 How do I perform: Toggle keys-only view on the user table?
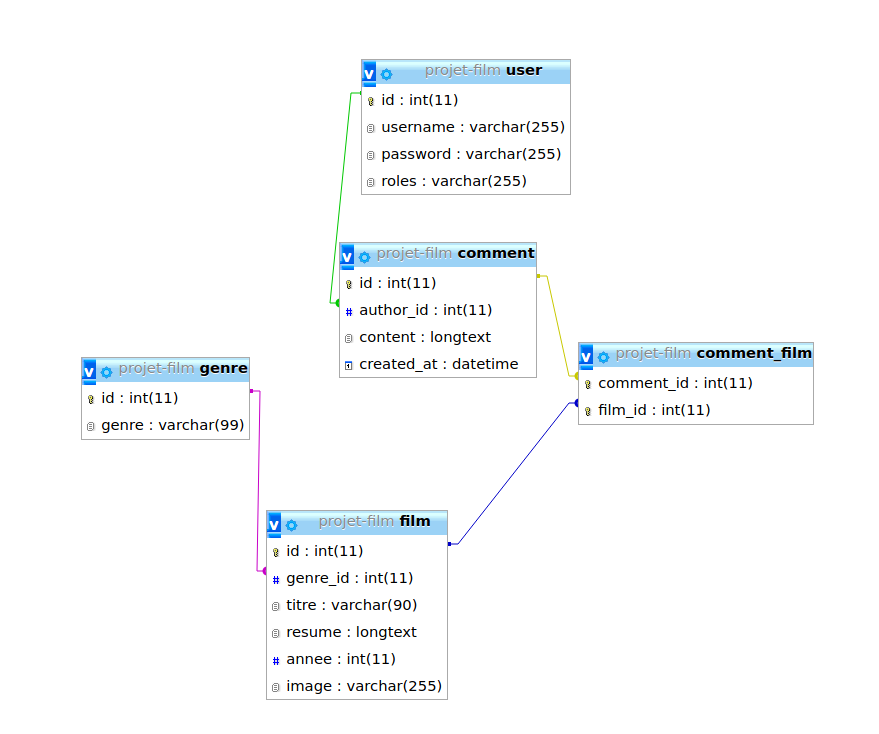369,71
